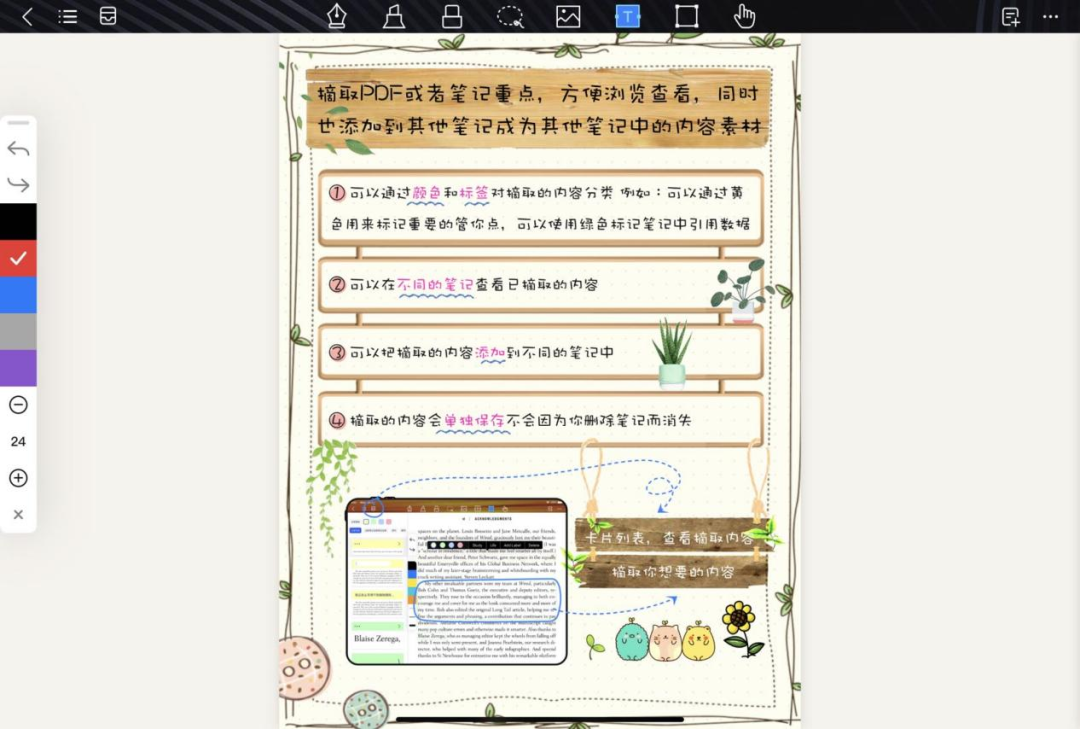Undo the last edit
The height and width of the screenshot is (729, 1080).
[x=18, y=148]
